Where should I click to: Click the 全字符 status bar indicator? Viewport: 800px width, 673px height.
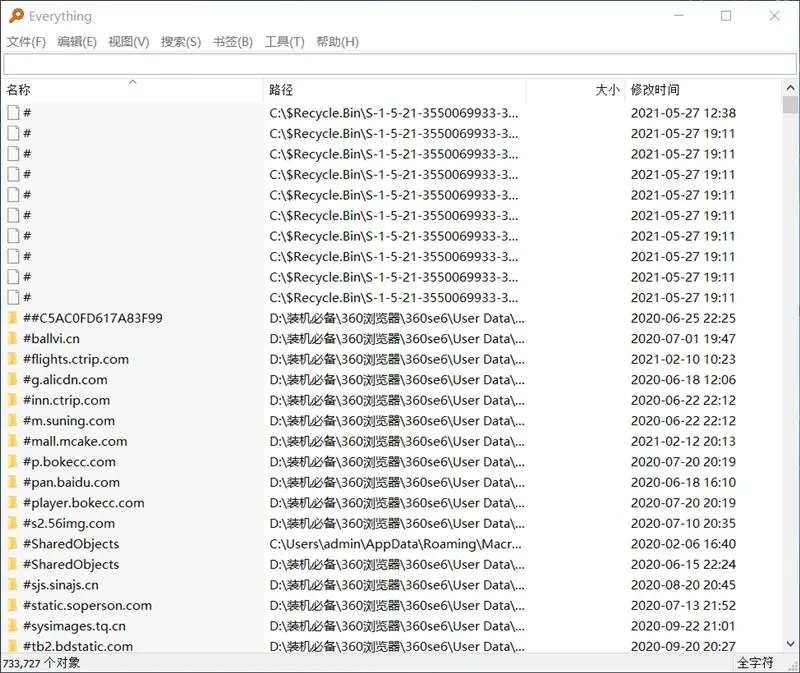[x=755, y=663]
